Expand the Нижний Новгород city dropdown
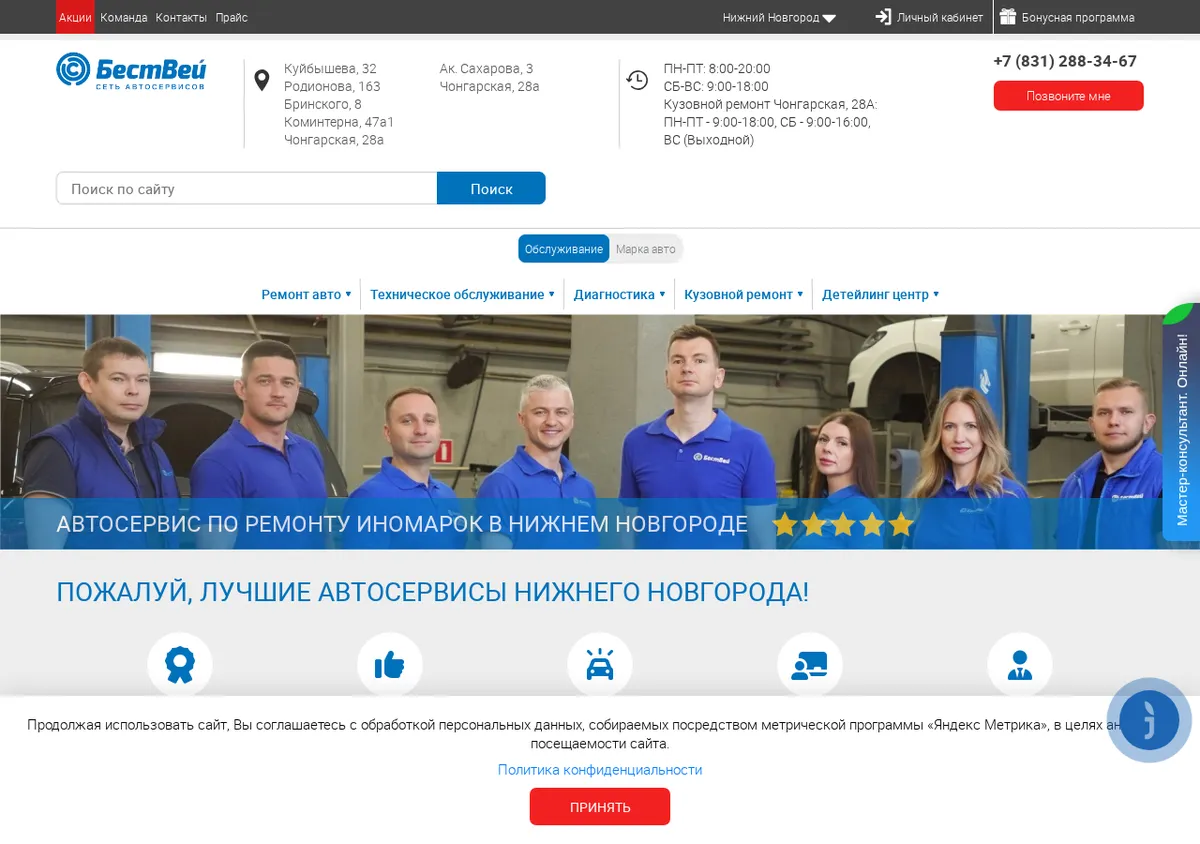Viewport: 1200px width, 844px height. (779, 18)
